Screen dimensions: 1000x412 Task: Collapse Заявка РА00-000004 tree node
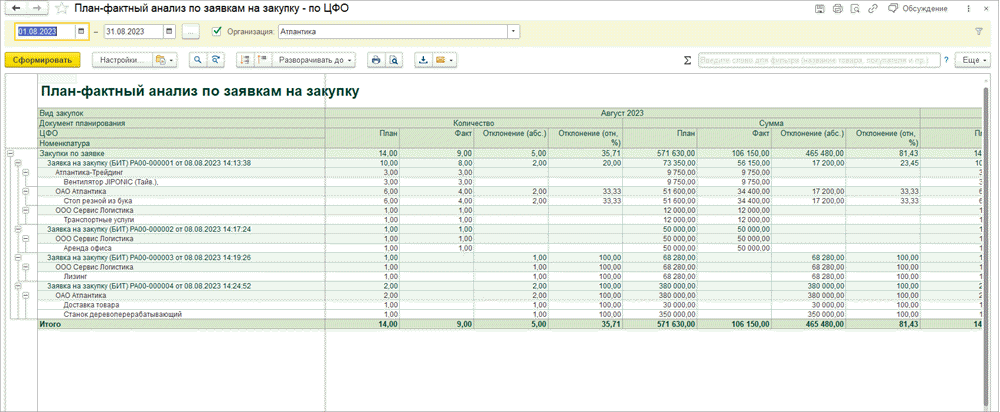pyautogui.click(x=18, y=286)
